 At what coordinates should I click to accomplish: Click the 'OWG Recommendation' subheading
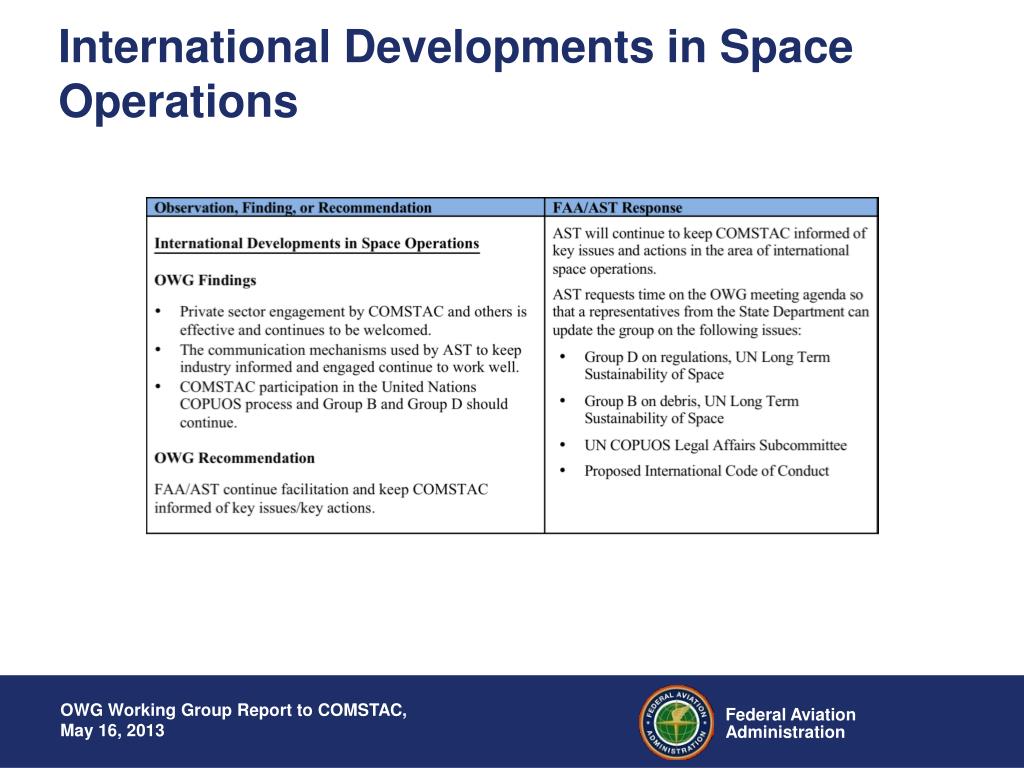click(234, 458)
